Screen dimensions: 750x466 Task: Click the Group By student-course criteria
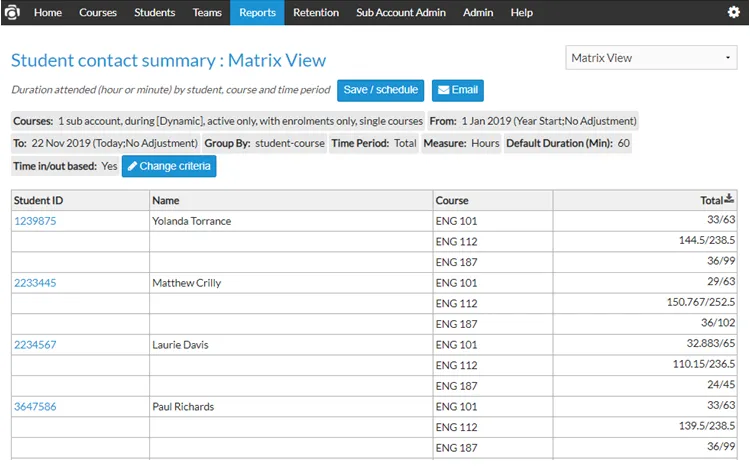[265, 143]
